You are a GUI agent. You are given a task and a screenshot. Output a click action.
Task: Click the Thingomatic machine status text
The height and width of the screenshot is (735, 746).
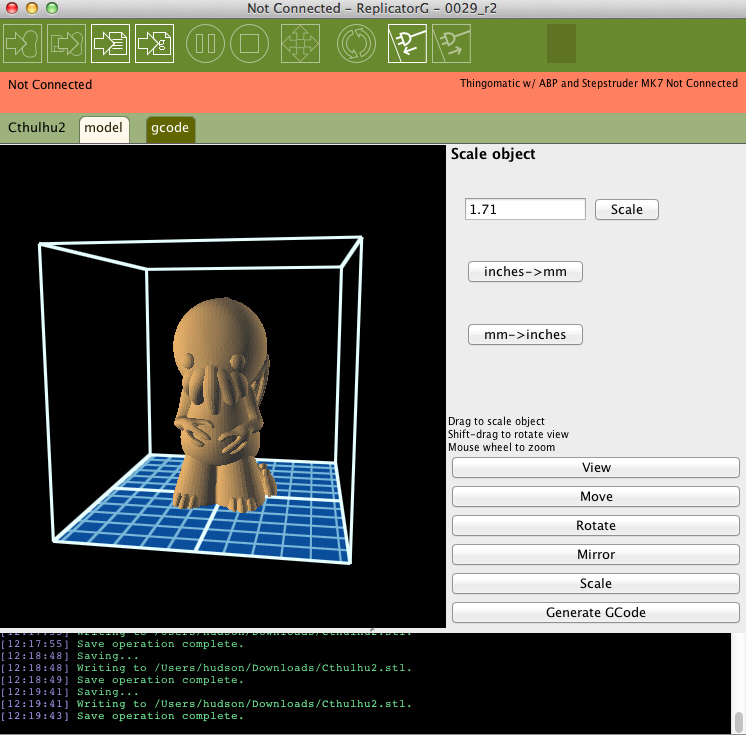(599, 83)
